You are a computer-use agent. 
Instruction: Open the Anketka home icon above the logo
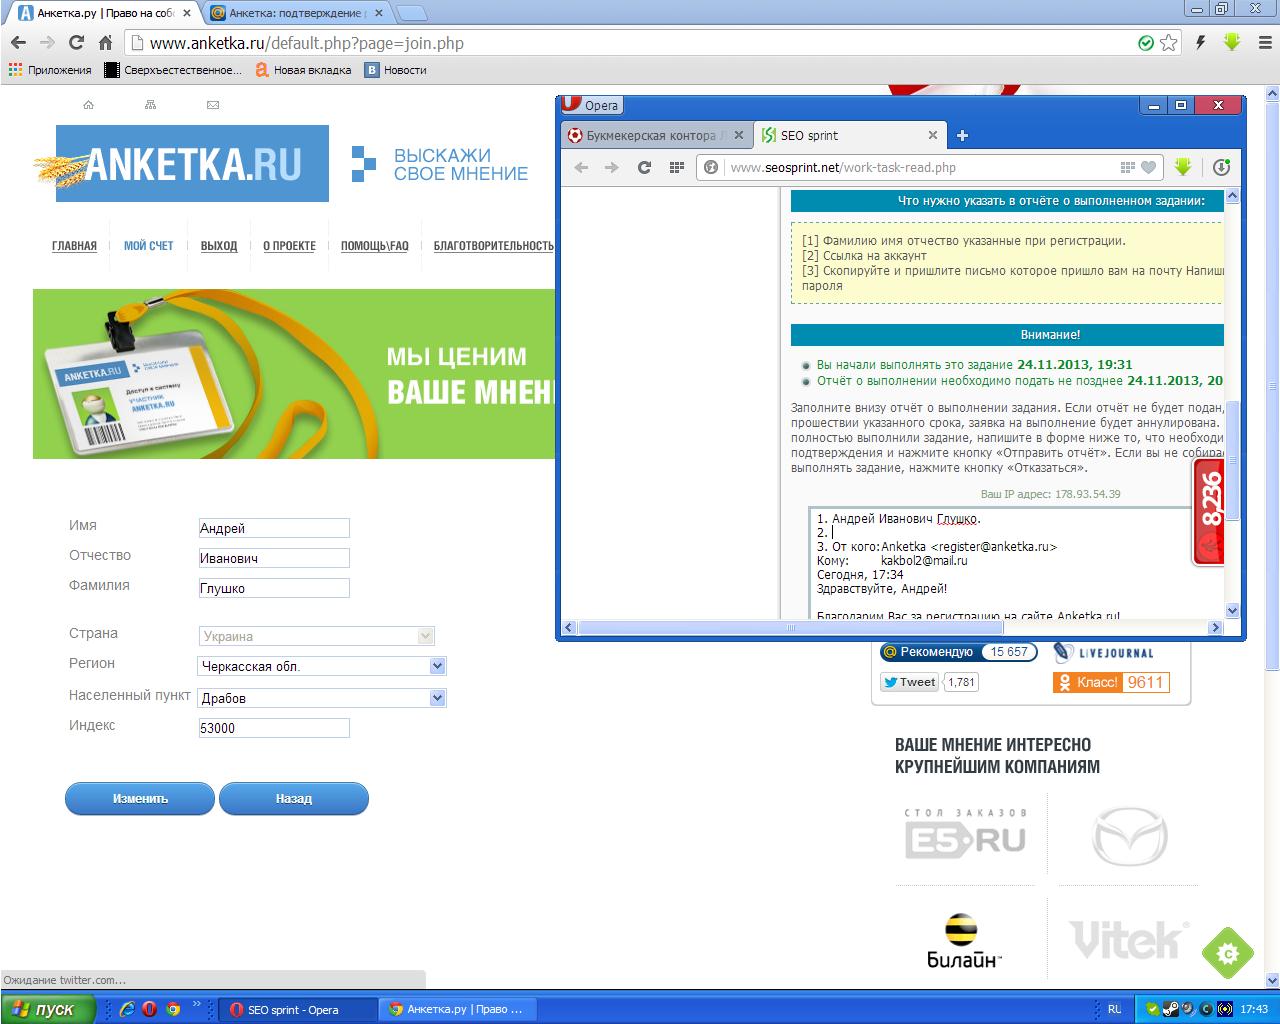(88, 105)
